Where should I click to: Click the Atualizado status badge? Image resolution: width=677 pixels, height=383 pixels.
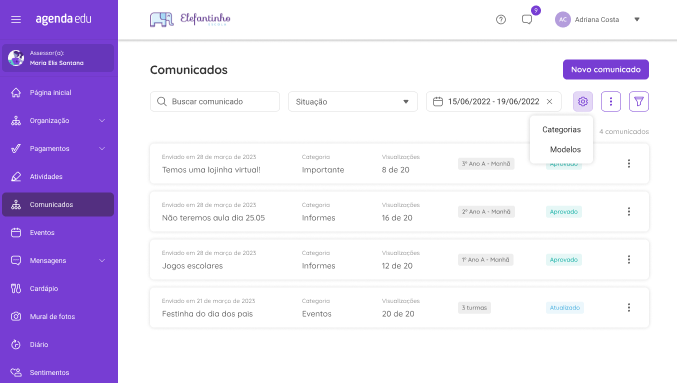pos(564,307)
